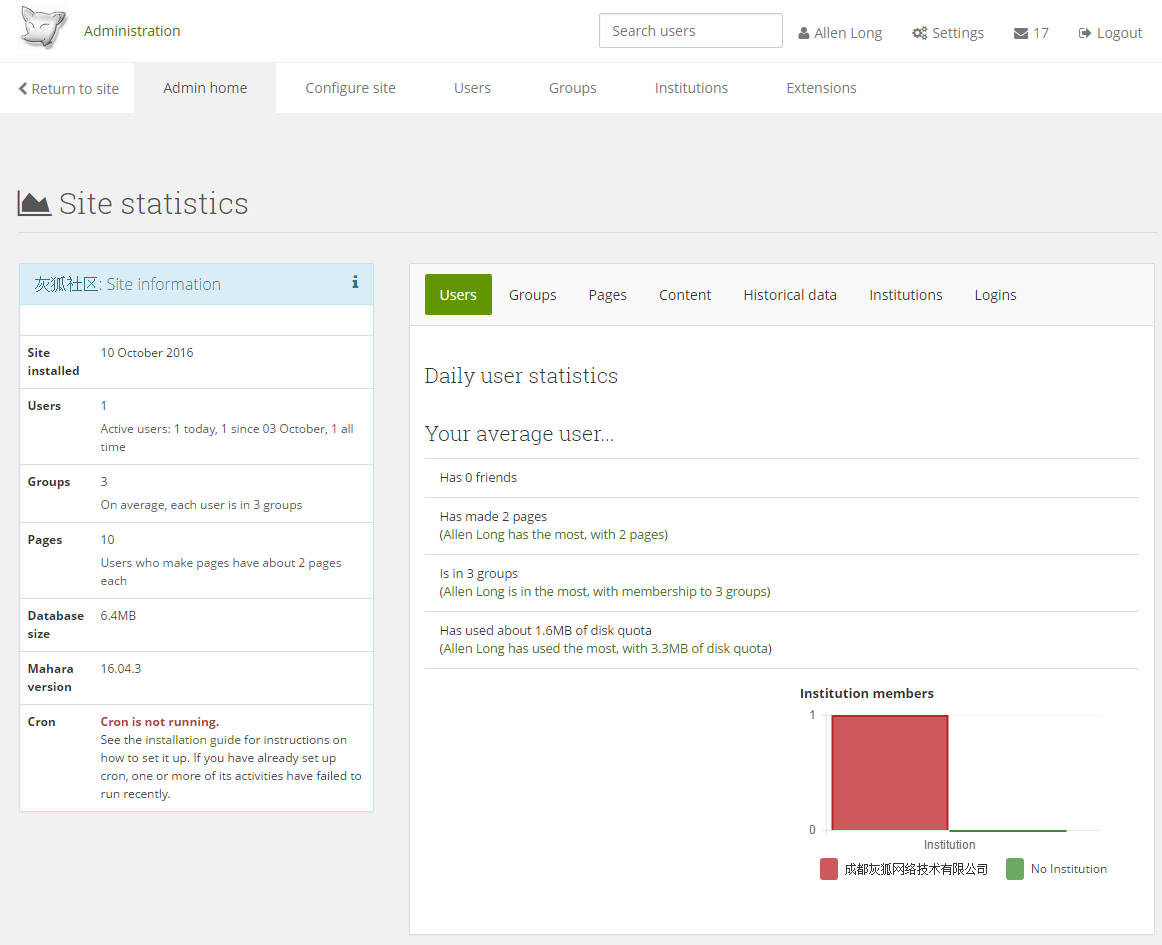Image resolution: width=1162 pixels, height=945 pixels.
Task: Open the Extensions menu
Action: (x=821, y=88)
